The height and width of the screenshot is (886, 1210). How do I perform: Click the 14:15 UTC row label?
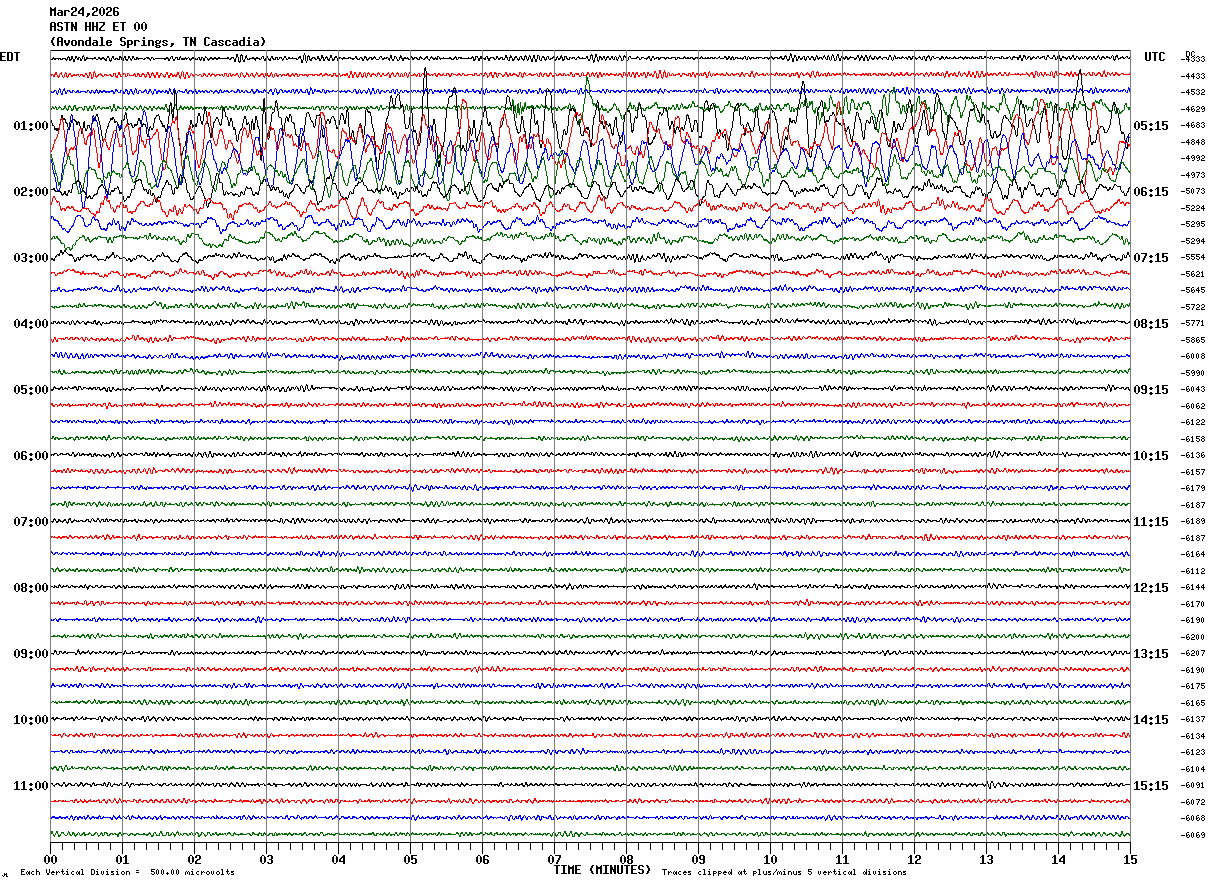1151,720
